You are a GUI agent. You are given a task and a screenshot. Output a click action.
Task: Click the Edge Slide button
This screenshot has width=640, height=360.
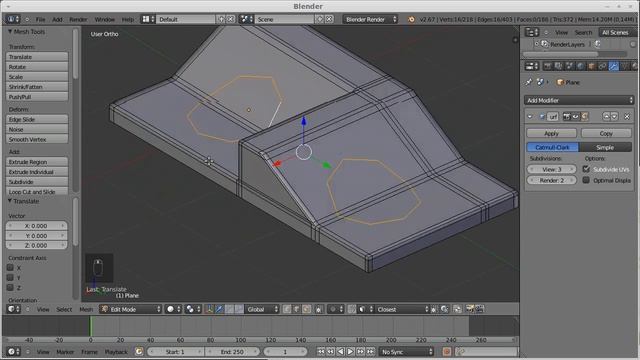coord(37,120)
